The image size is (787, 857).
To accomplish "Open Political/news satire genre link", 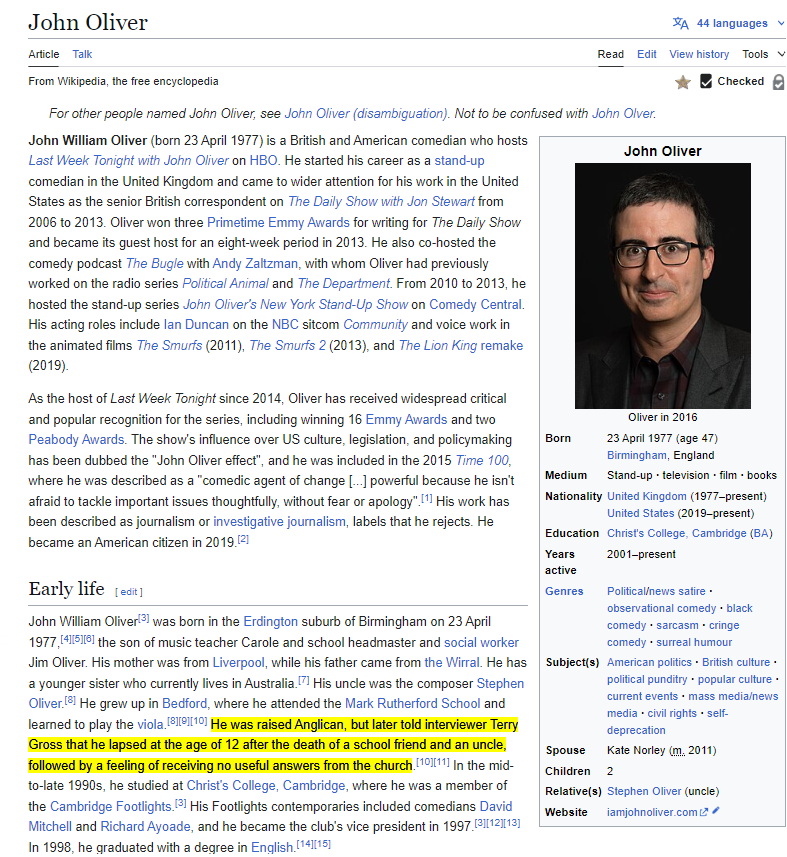I will [x=656, y=591].
